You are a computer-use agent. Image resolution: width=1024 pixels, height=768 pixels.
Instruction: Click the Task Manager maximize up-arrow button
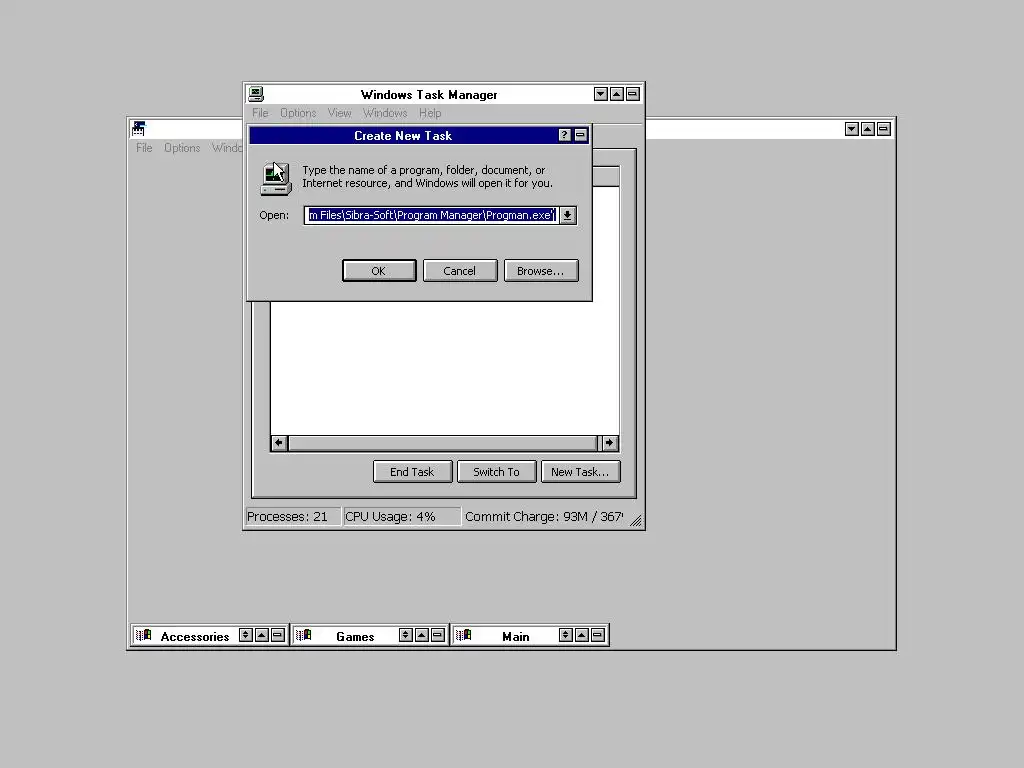(616, 94)
